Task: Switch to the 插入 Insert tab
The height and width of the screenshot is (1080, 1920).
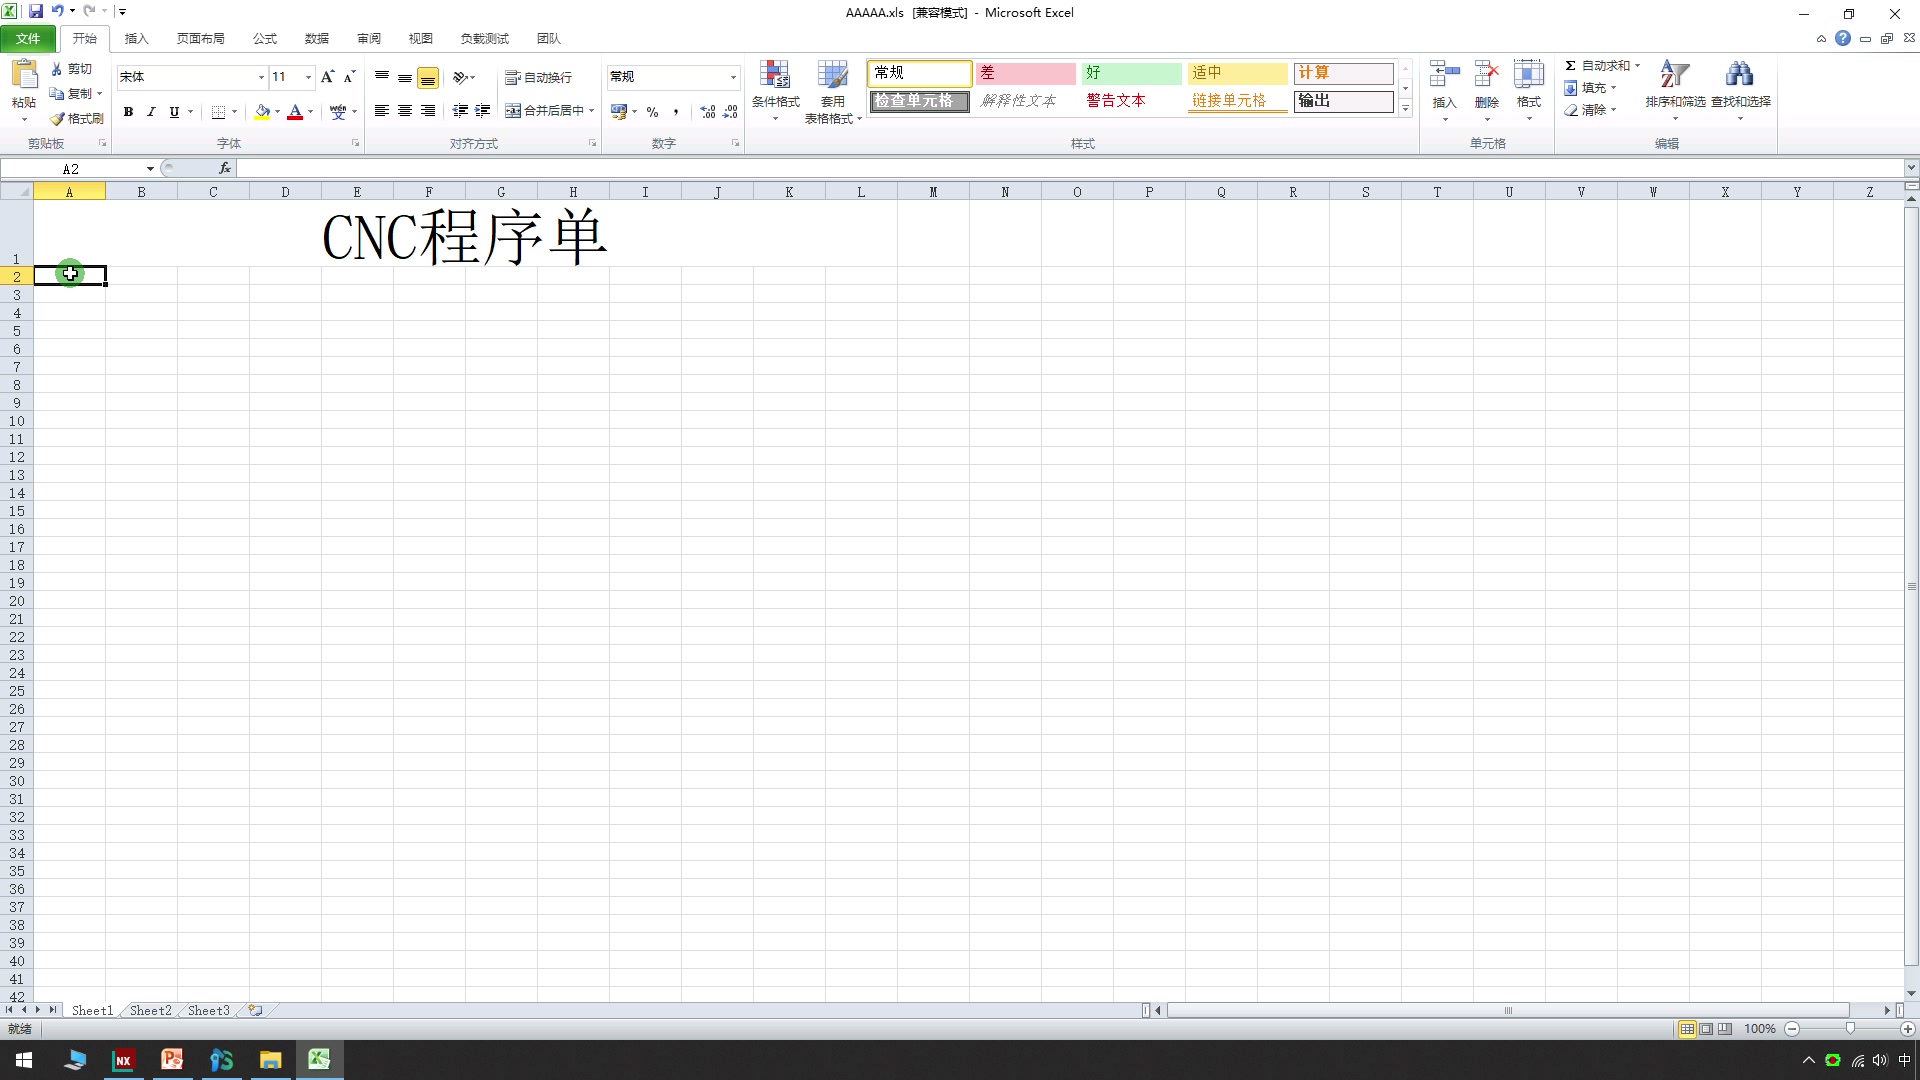Action: pos(136,39)
